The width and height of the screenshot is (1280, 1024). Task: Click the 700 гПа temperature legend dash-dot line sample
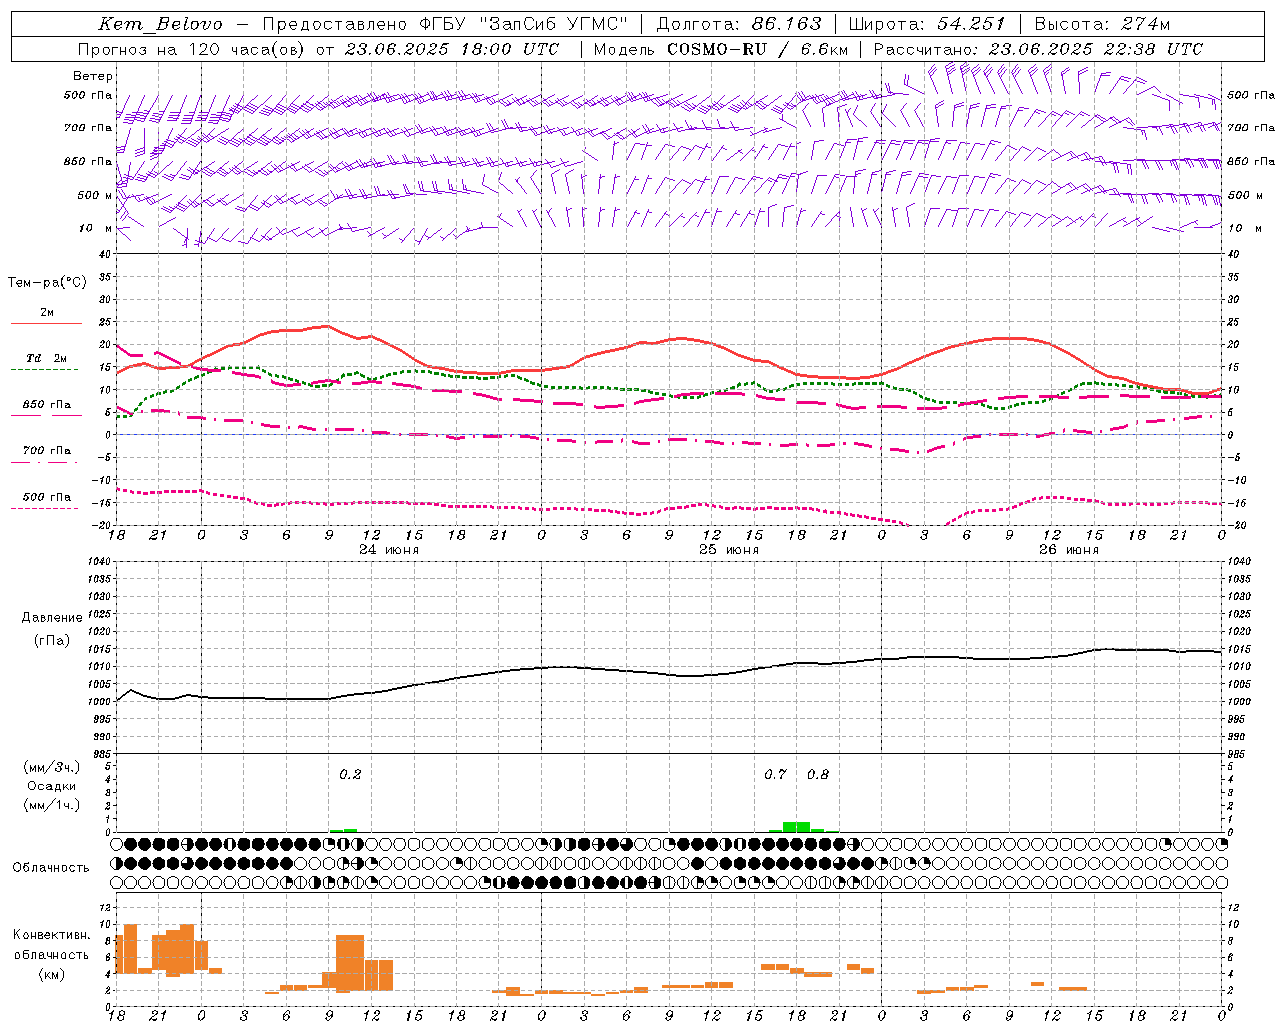(46, 463)
